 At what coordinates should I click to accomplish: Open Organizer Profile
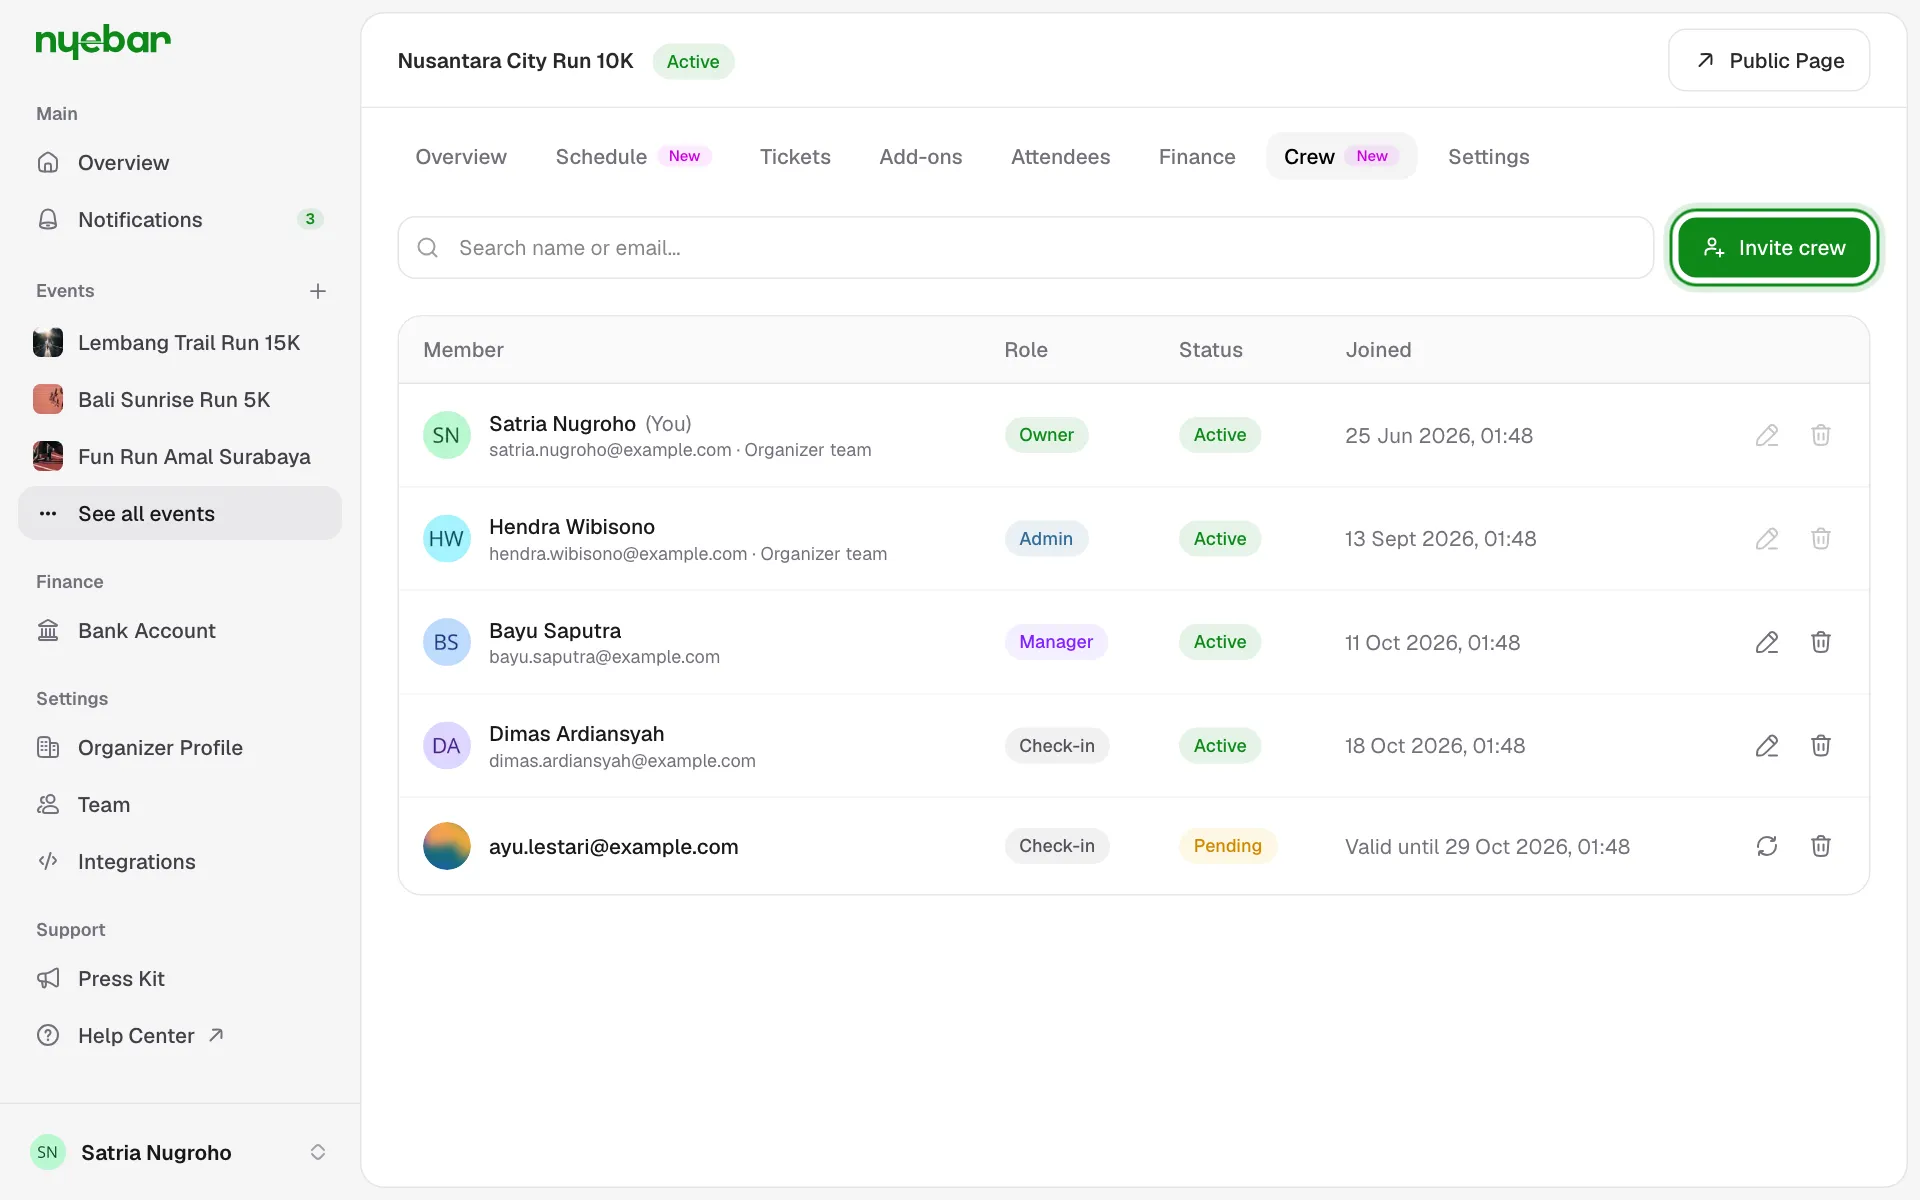[x=180, y=748]
